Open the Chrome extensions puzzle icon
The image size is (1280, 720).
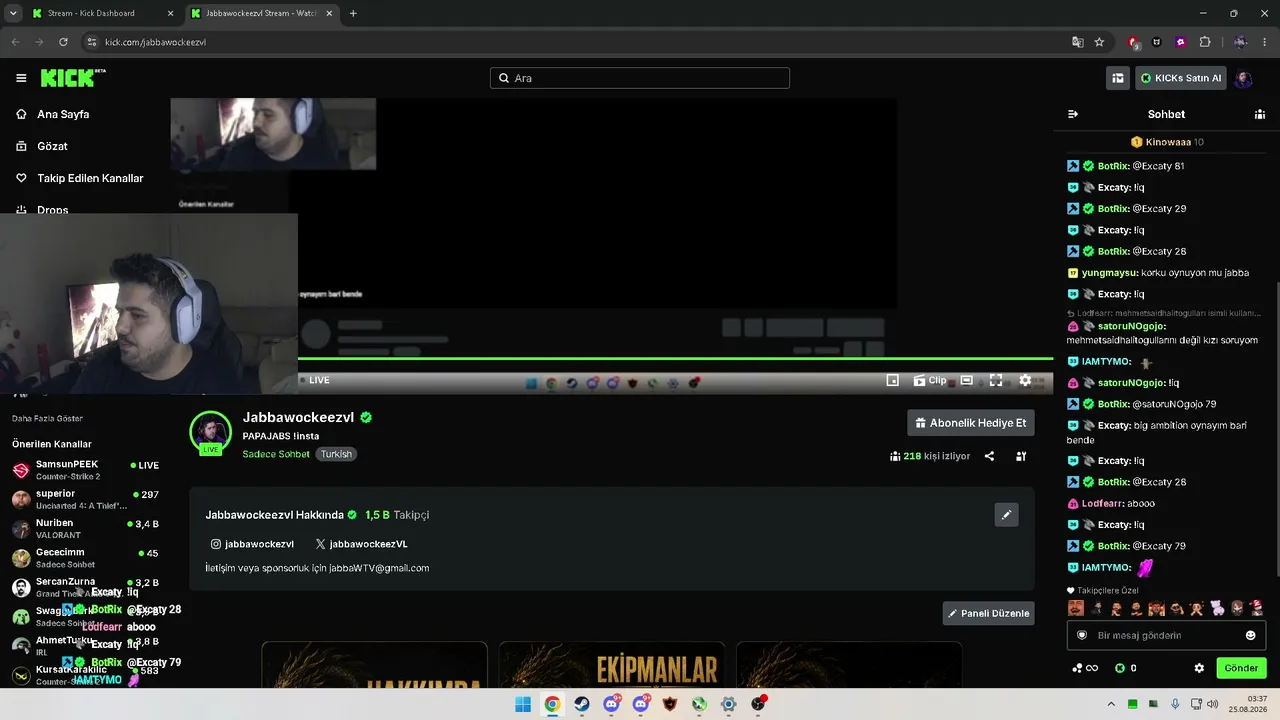click(x=1205, y=42)
